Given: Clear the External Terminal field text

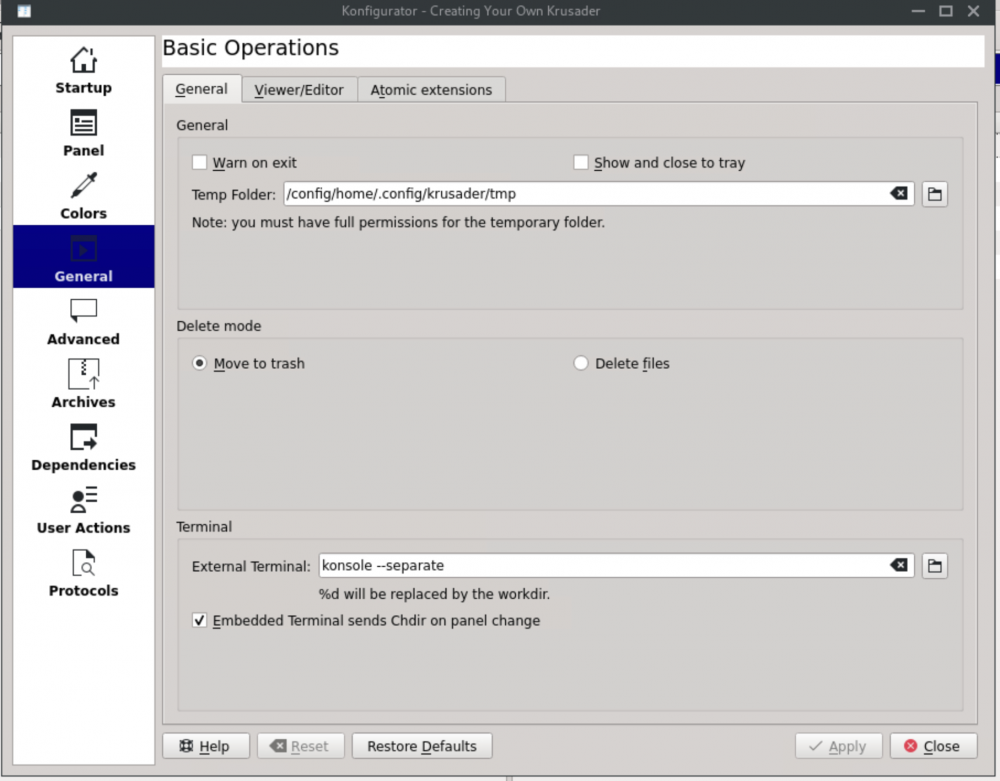Looking at the screenshot, I should (x=899, y=565).
